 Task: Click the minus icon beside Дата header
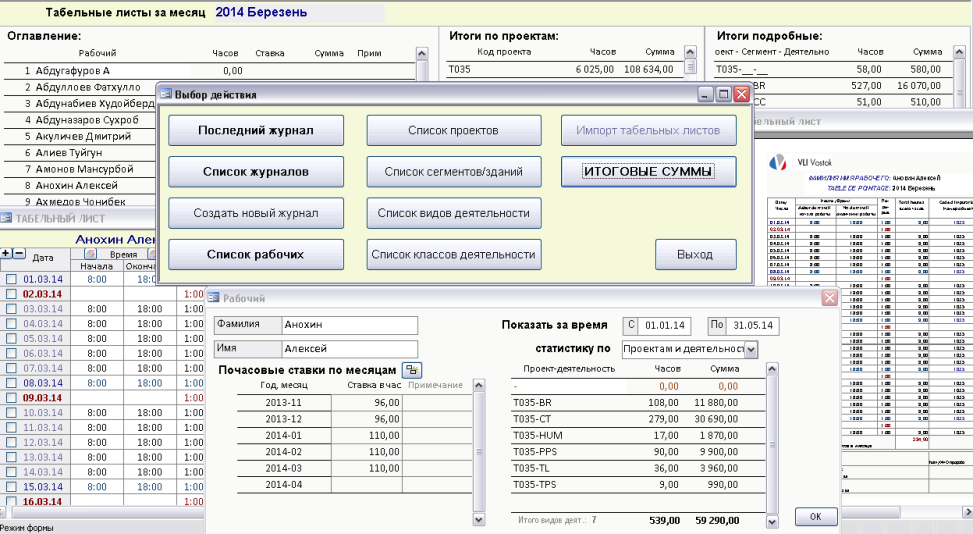point(19,253)
